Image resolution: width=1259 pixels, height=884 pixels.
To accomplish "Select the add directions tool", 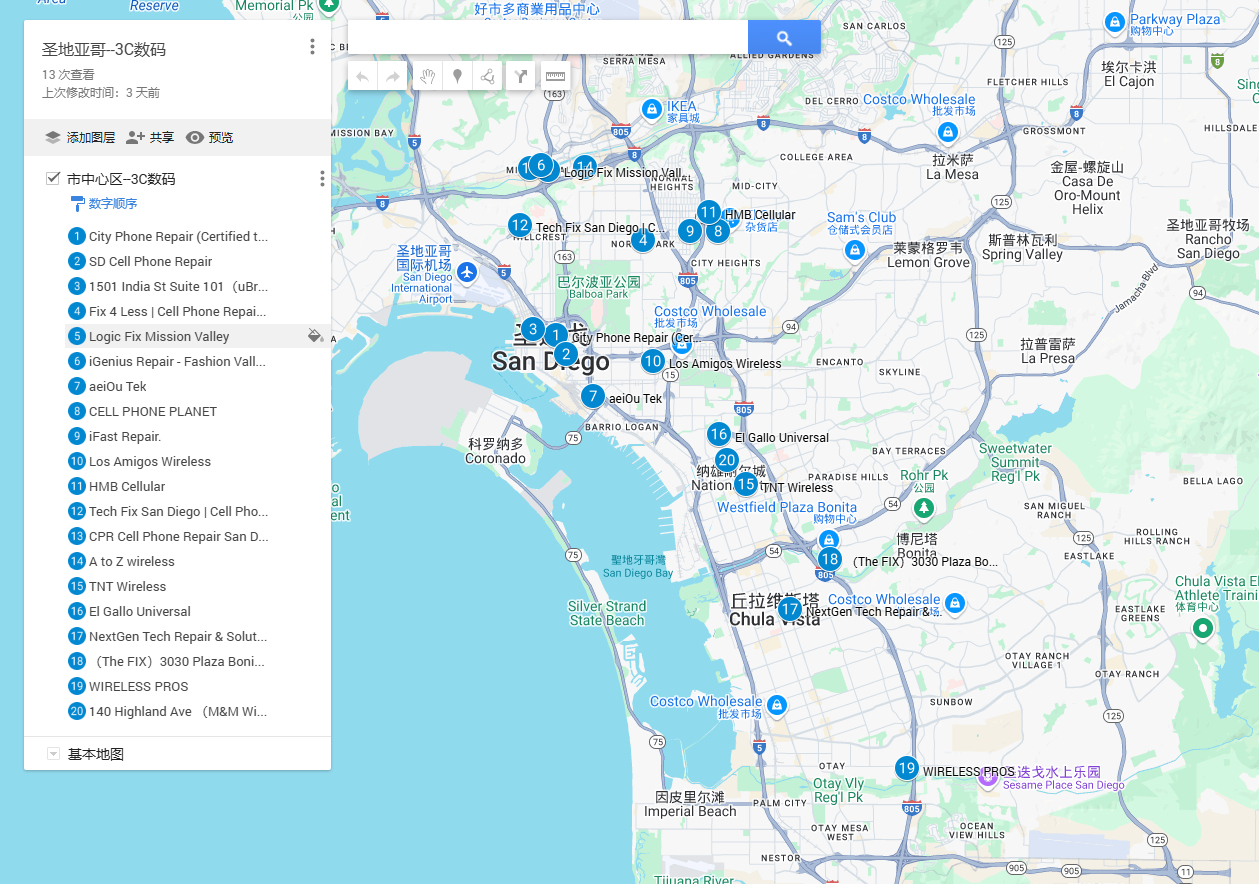I will click(520, 76).
